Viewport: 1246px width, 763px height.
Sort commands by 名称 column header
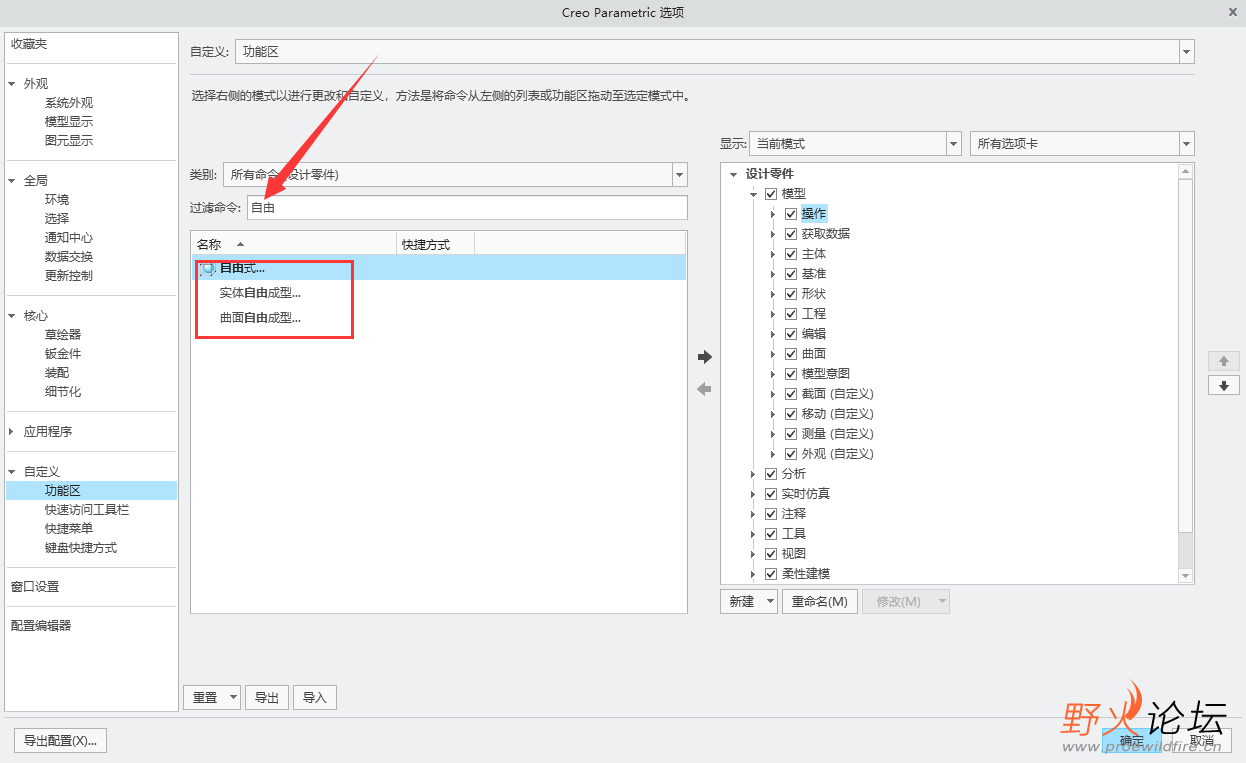coord(294,244)
